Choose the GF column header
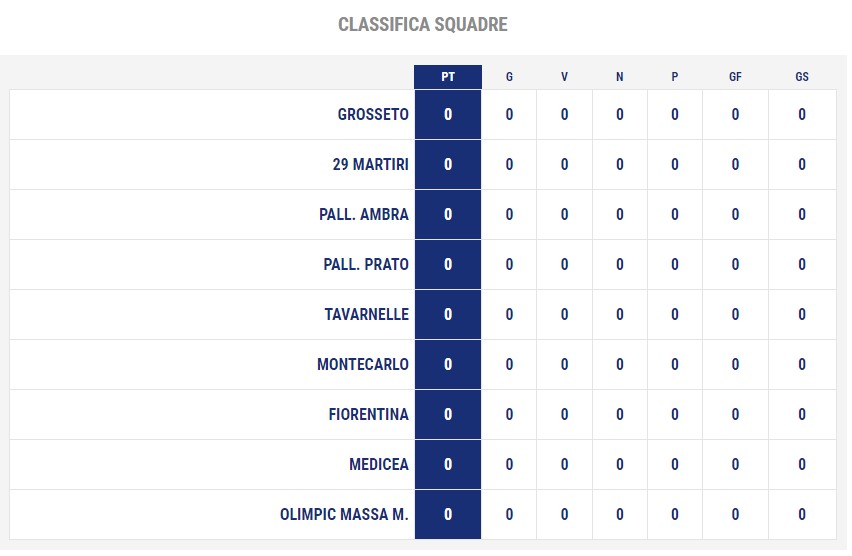Screen dimensions: 852x556 coord(735,77)
